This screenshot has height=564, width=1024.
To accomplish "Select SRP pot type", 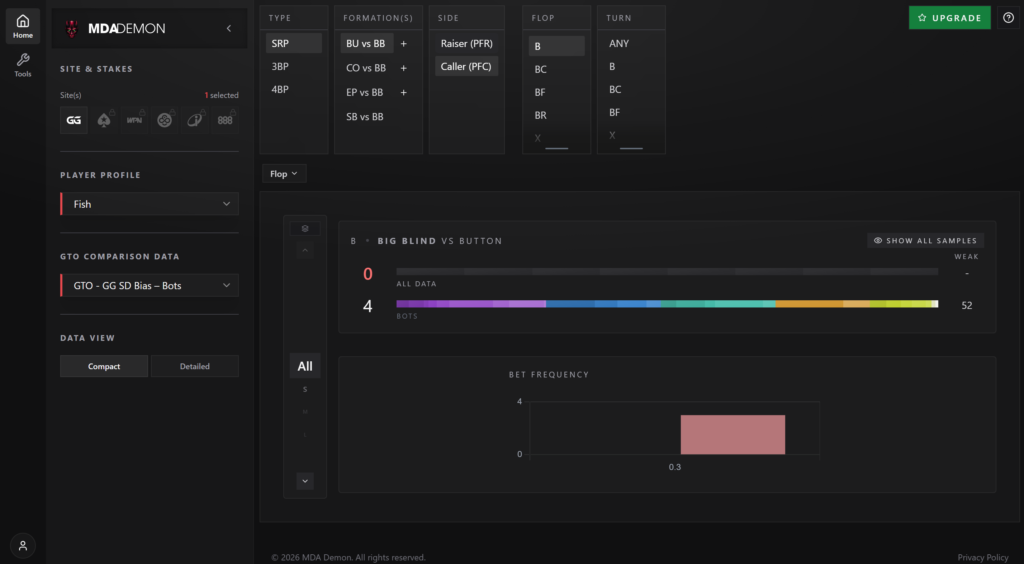I will point(293,44).
